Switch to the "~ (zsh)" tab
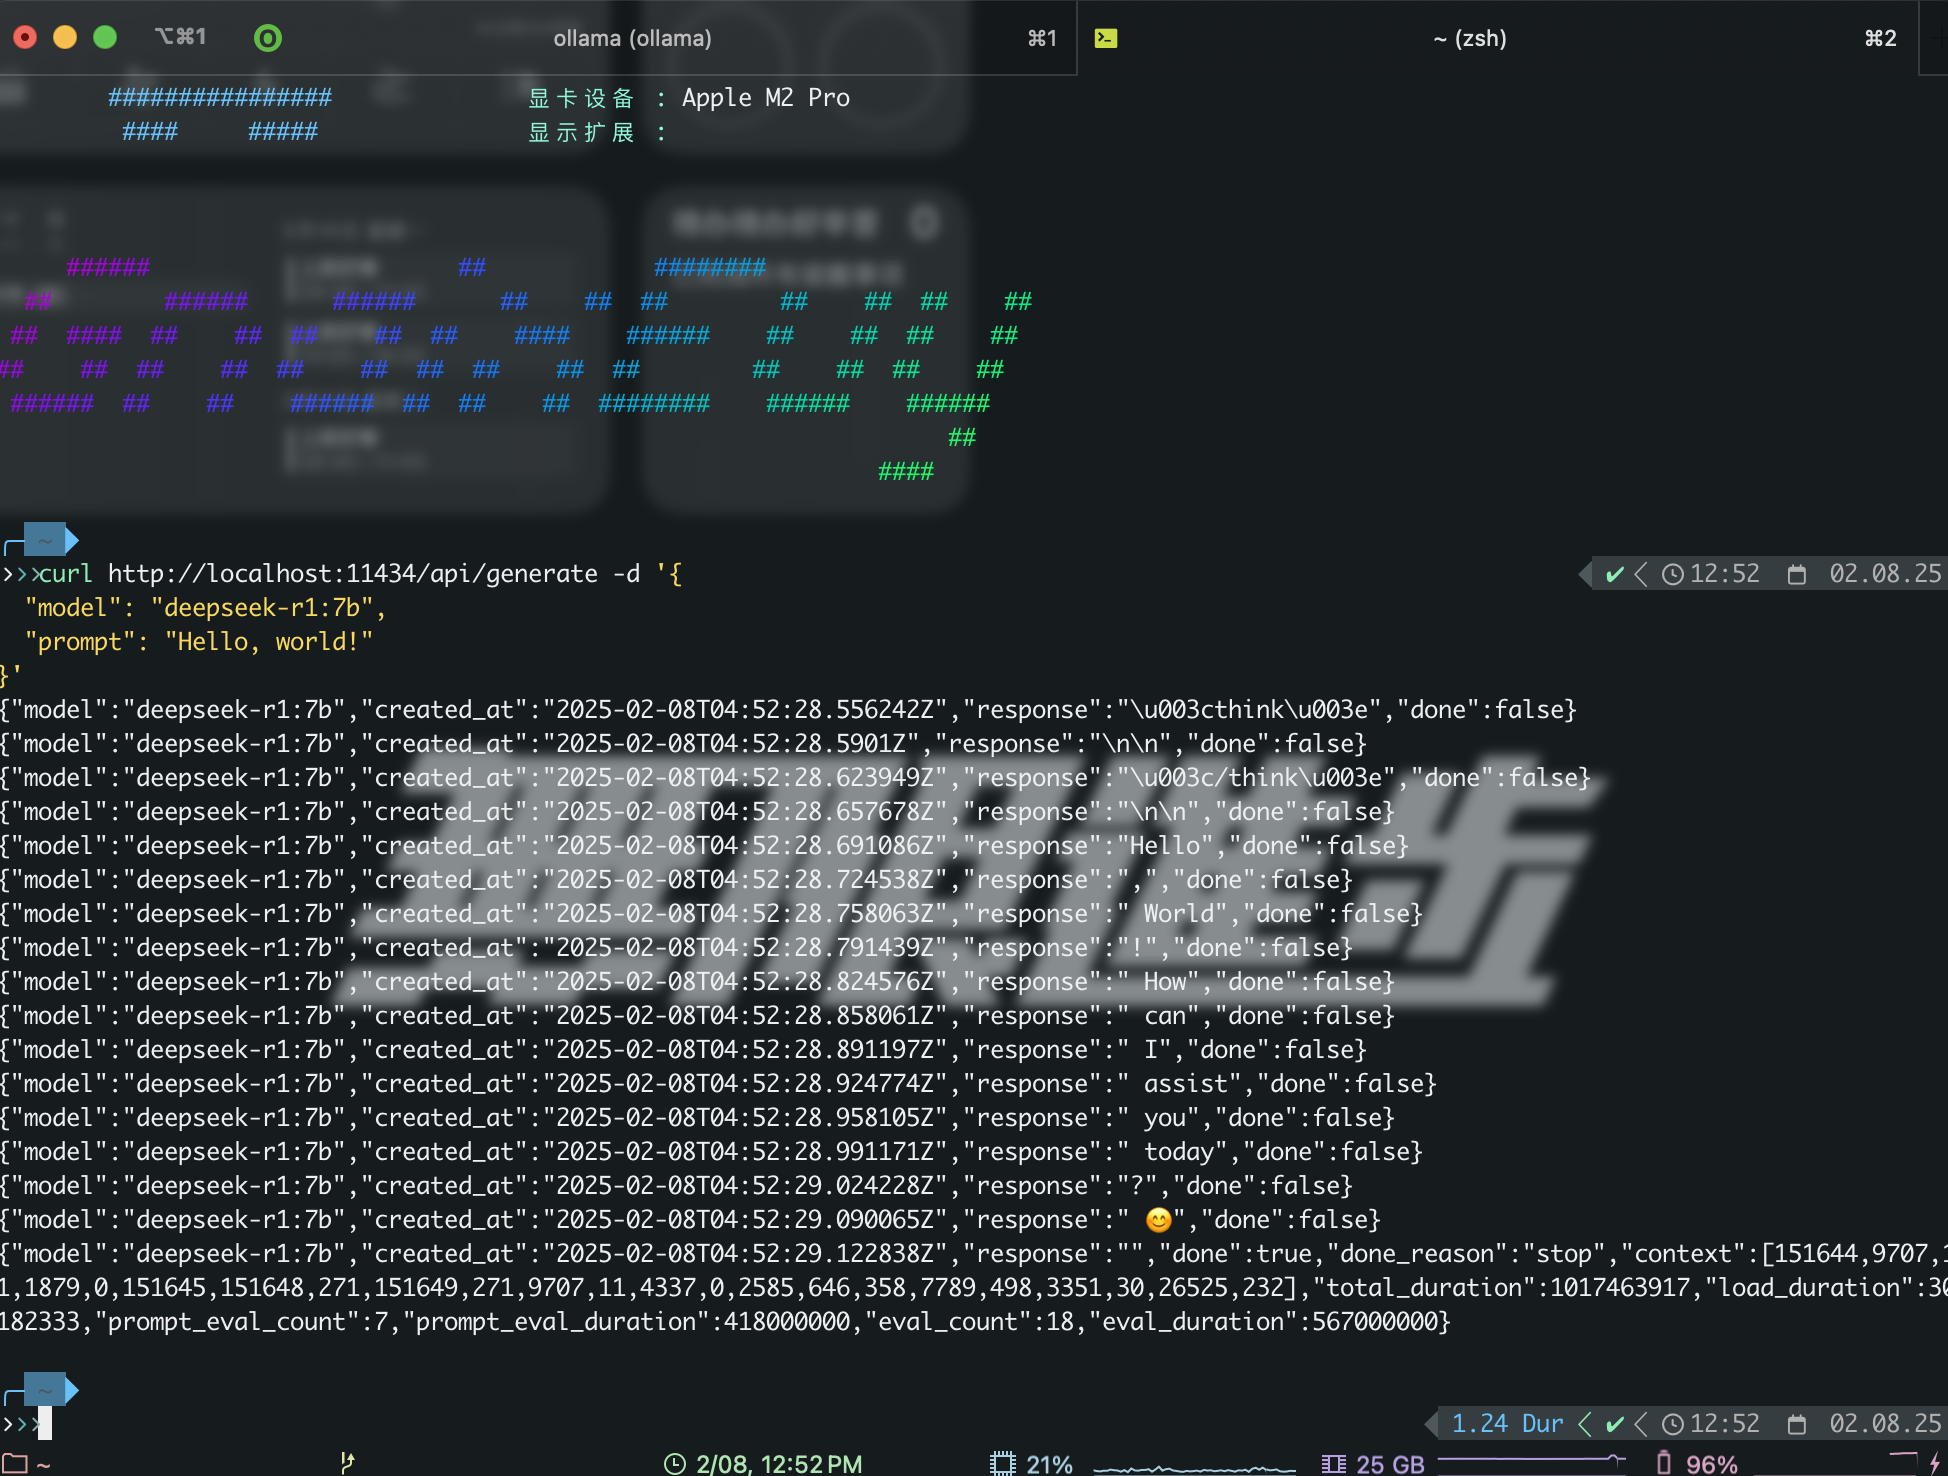 coord(1470,38)
